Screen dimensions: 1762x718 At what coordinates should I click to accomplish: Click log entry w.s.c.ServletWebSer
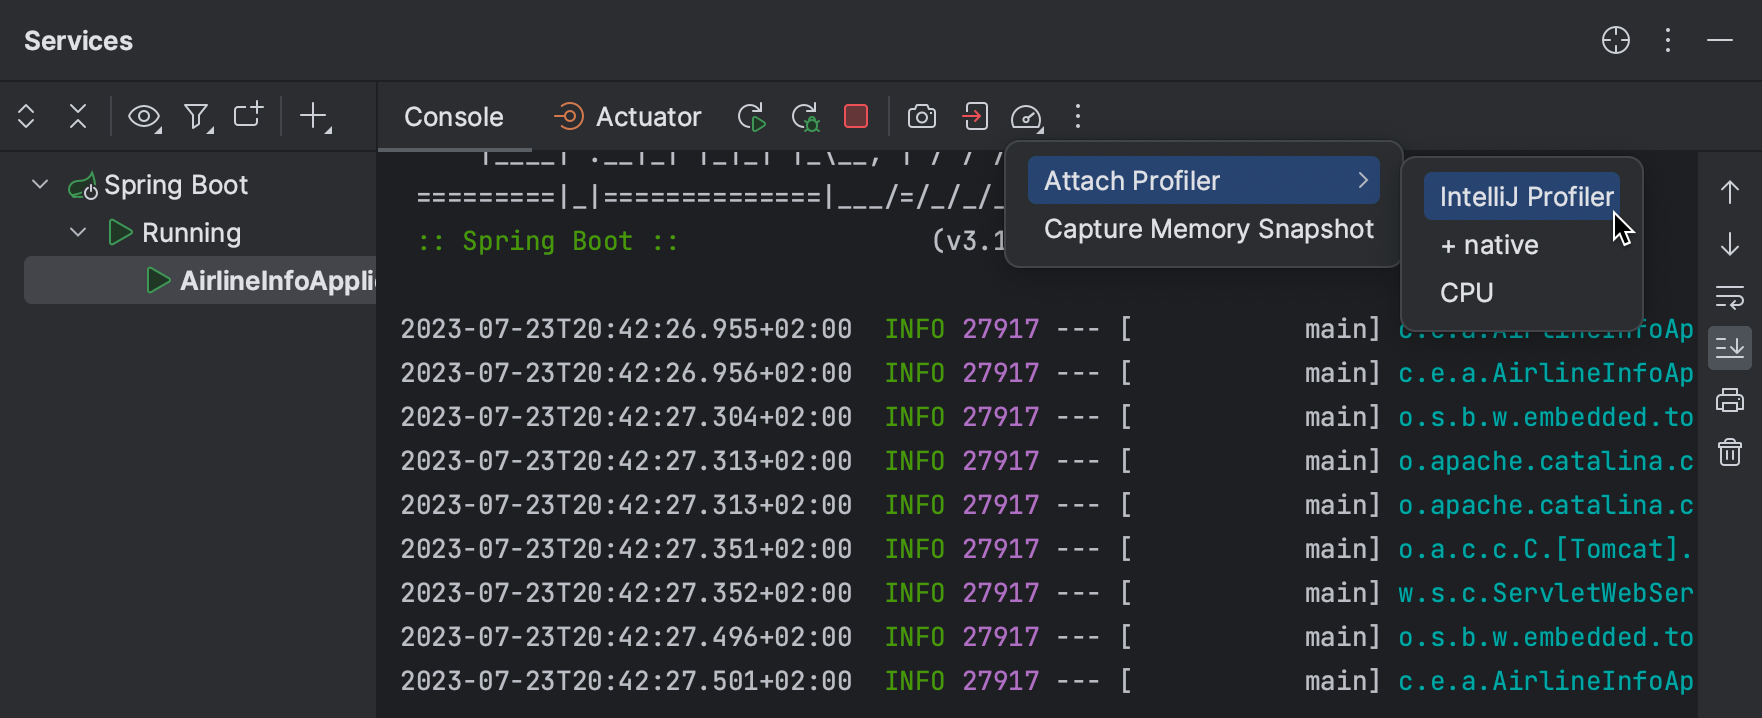click(1545, 593)
